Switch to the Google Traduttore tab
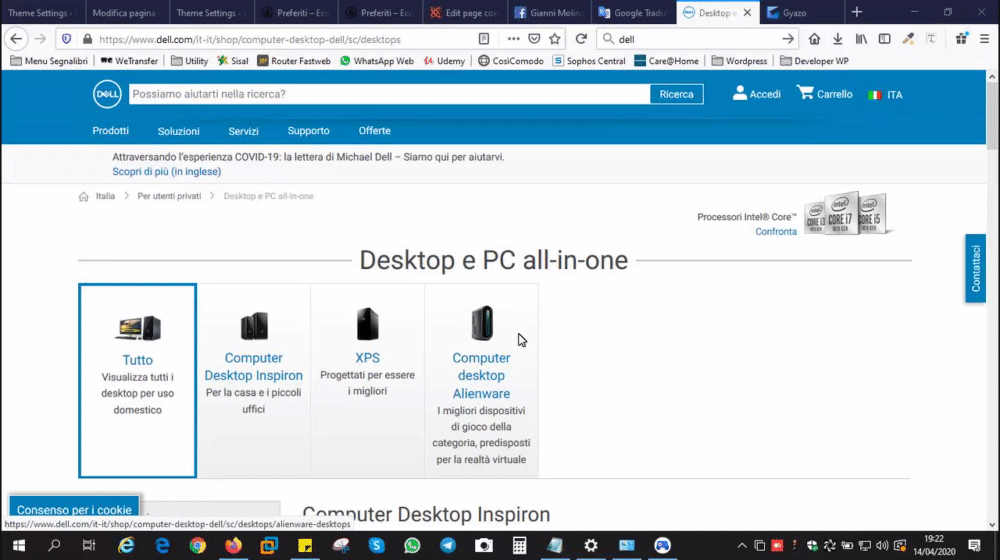 pos(633,12)
